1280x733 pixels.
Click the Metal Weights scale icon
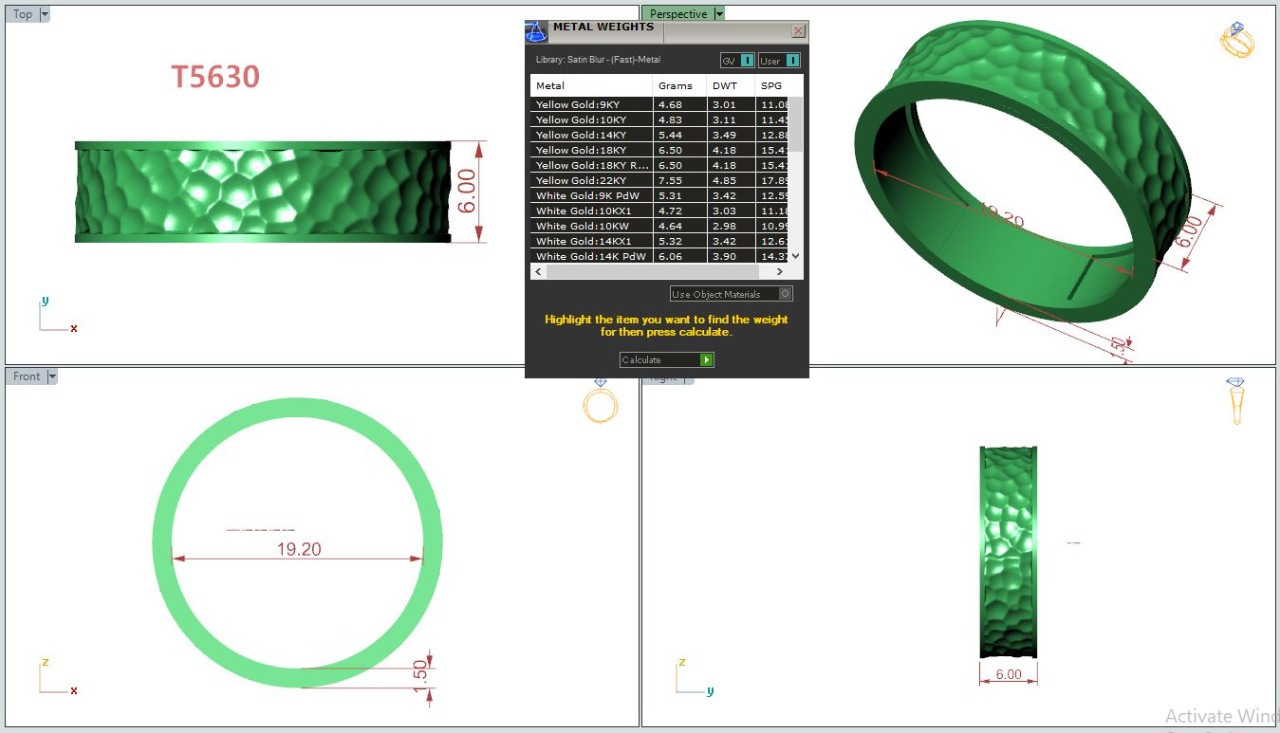(x=537, y=31)
